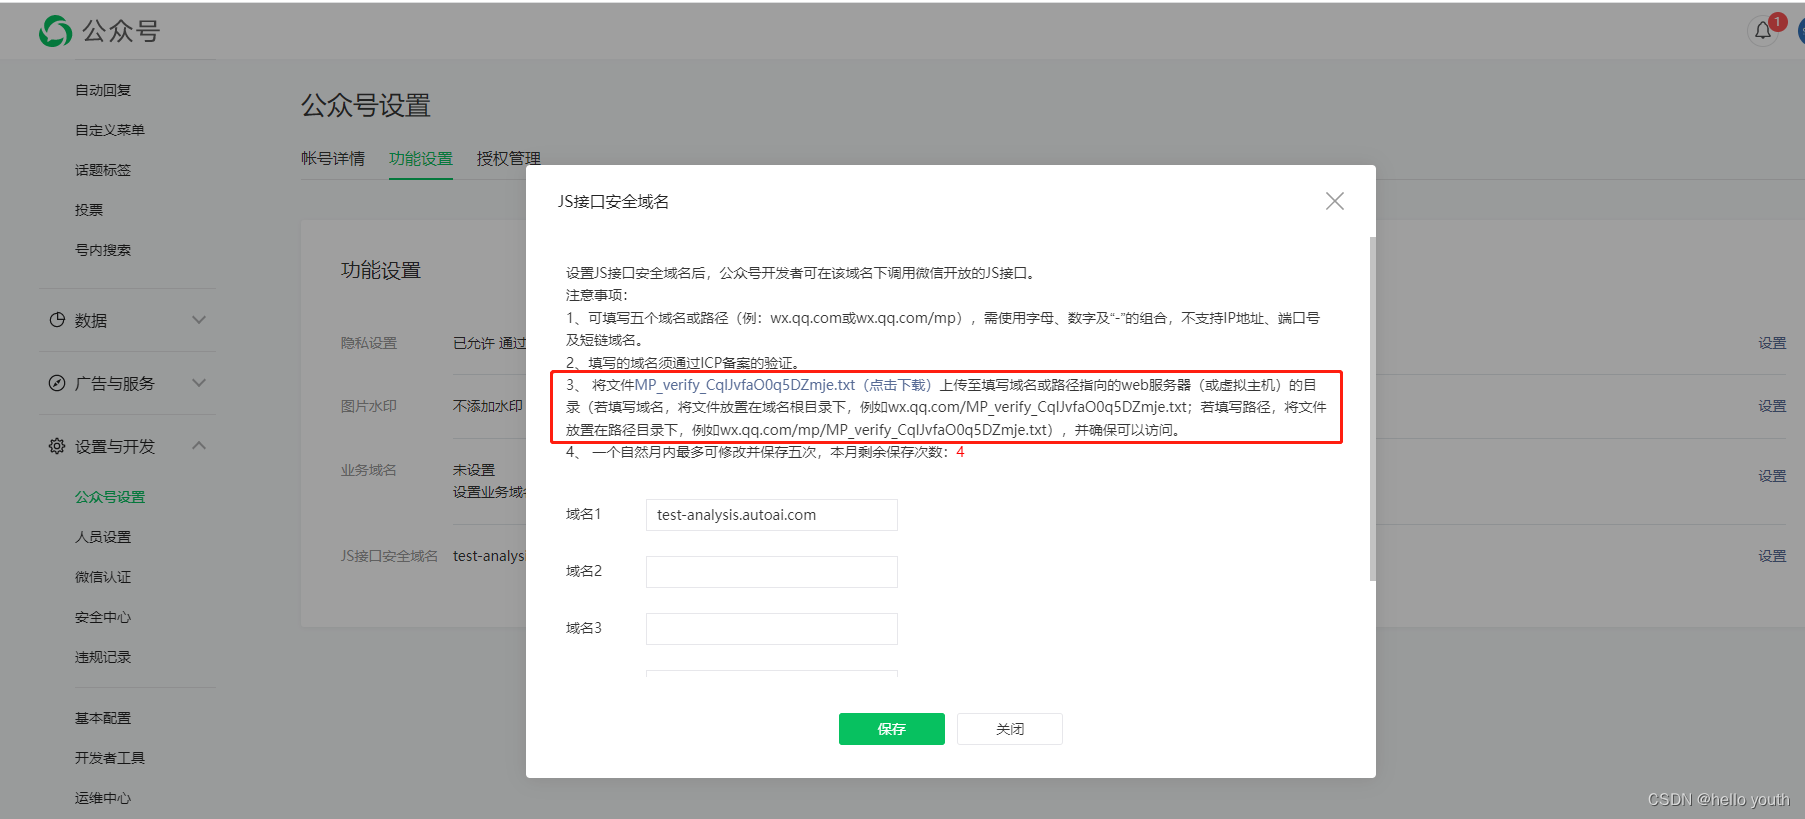Image resolution: width=1805 pixels, height=819 pixels.
Task: Open 号内搜索 in the sidebar
Action: point(103,250)
